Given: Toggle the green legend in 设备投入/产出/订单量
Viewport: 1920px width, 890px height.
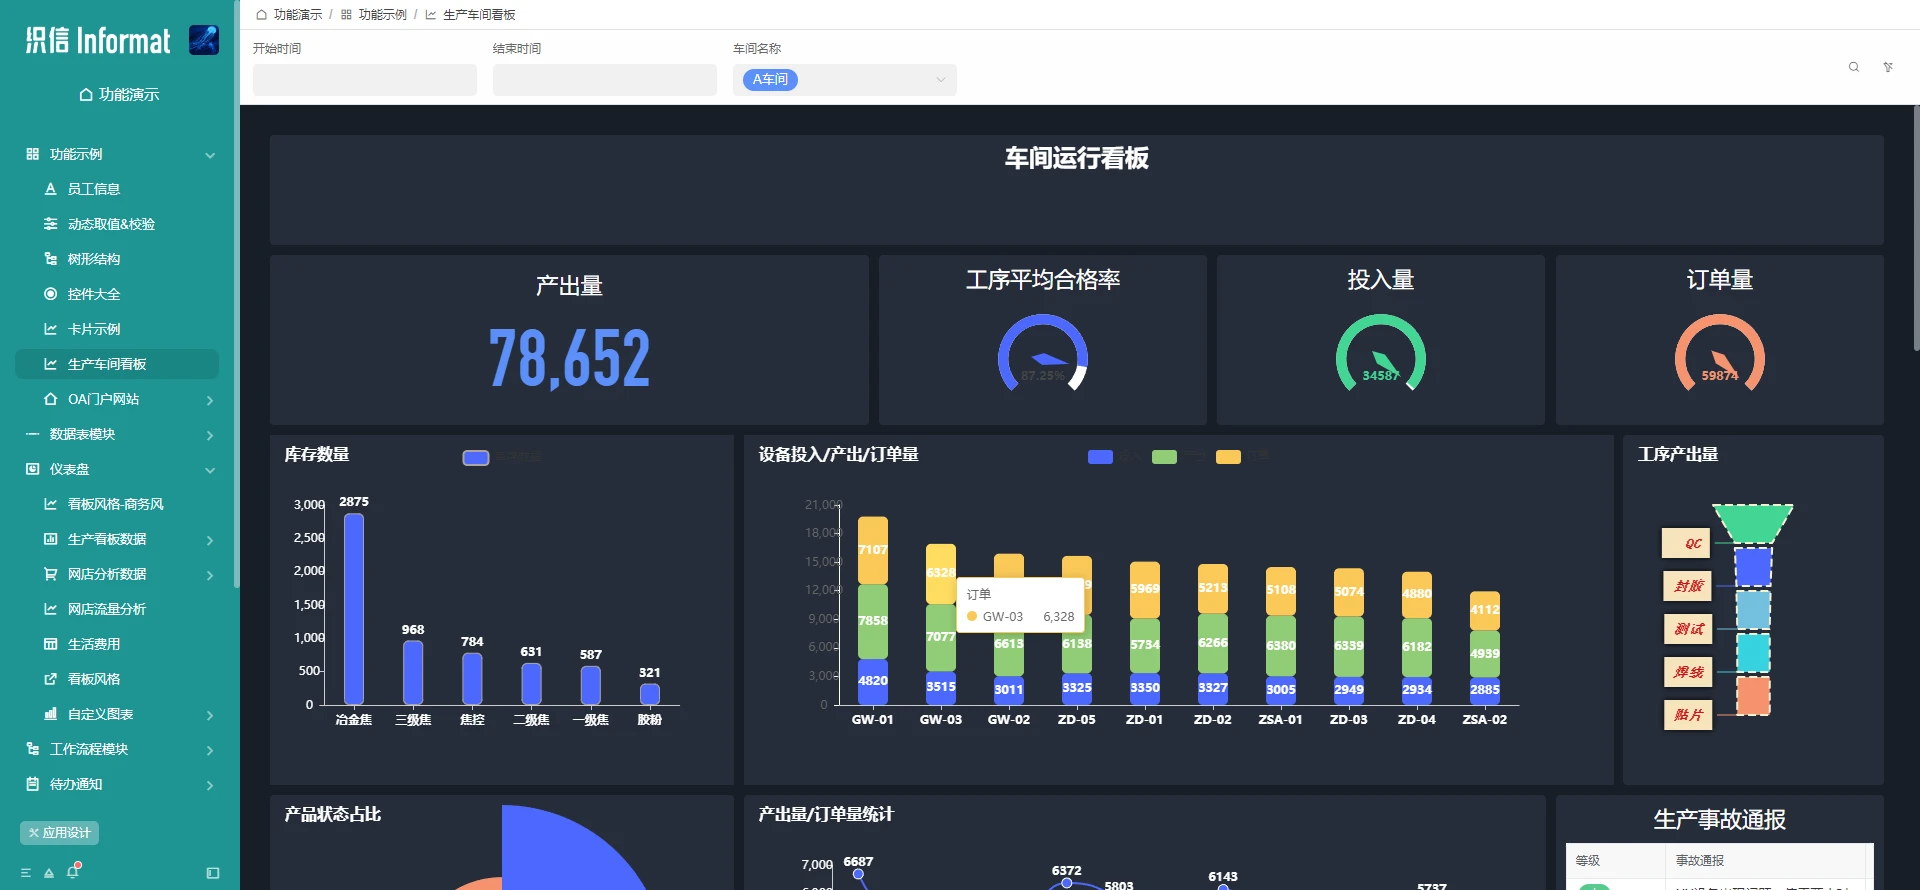Looking at the screenshot, I should tap(1164, 457).
